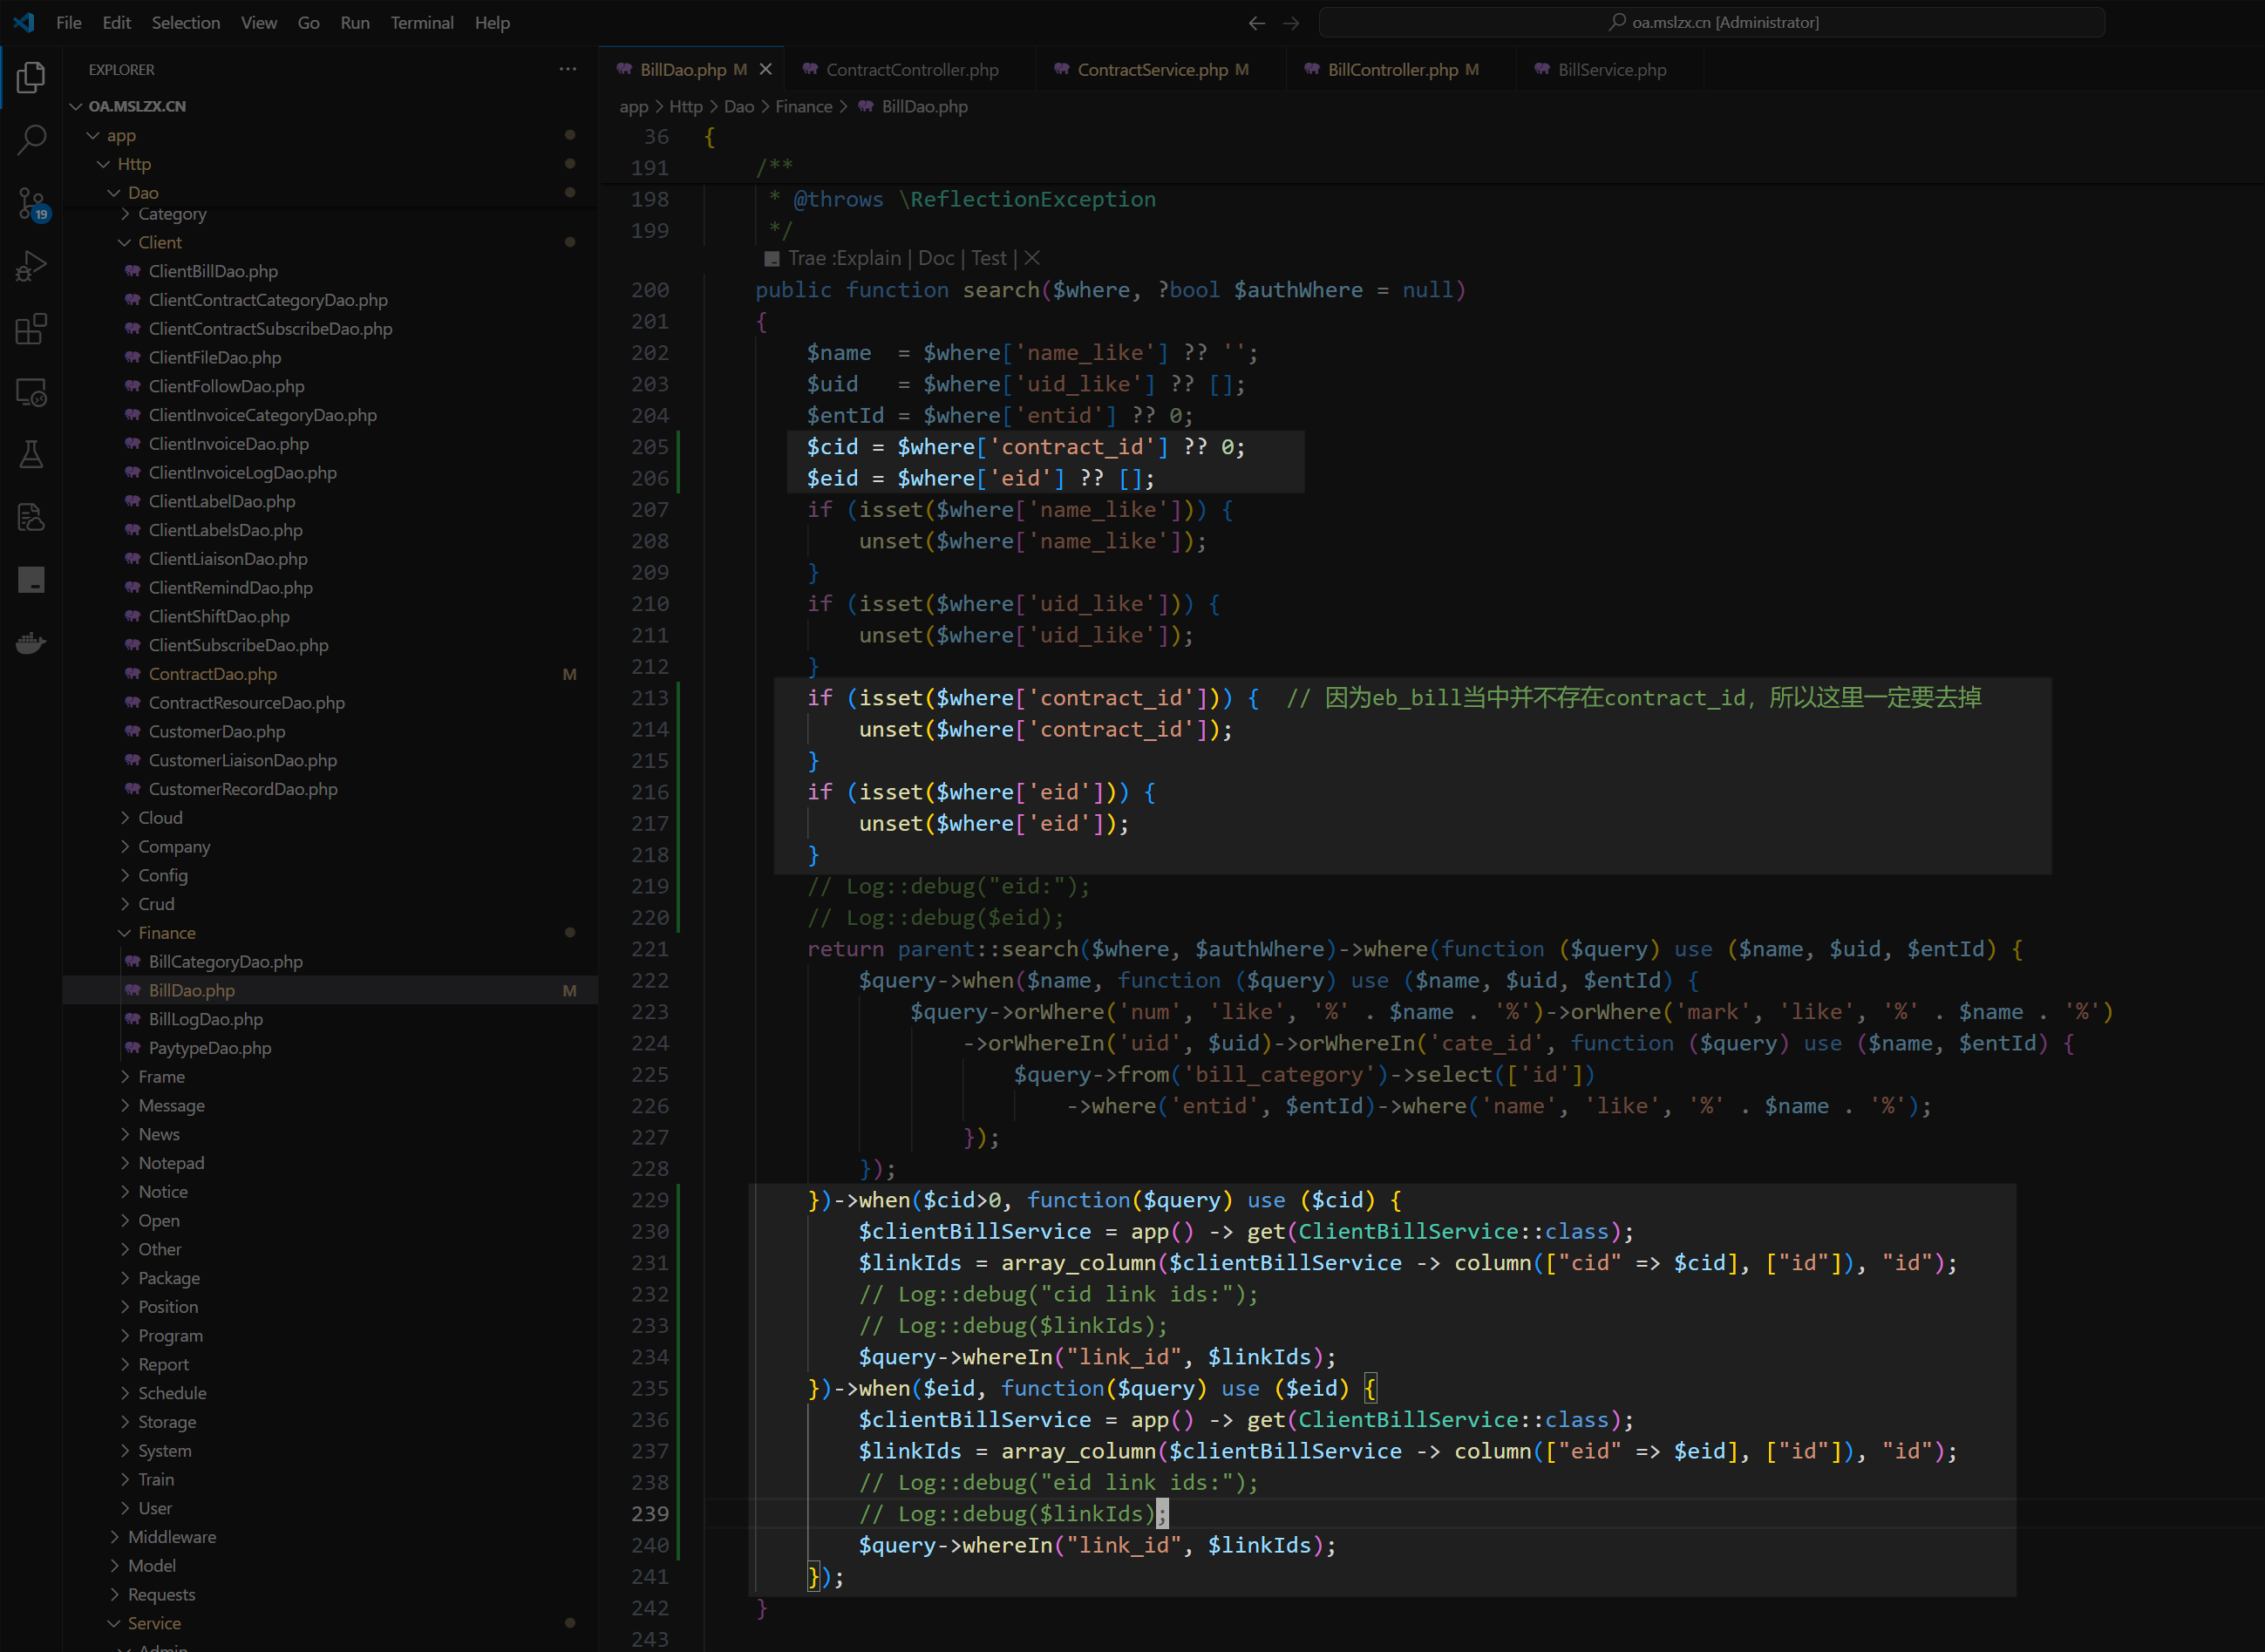The image size is (2265, 1652).
Task: Open Source Control view with 19 badge
Action: click(31, 203)
